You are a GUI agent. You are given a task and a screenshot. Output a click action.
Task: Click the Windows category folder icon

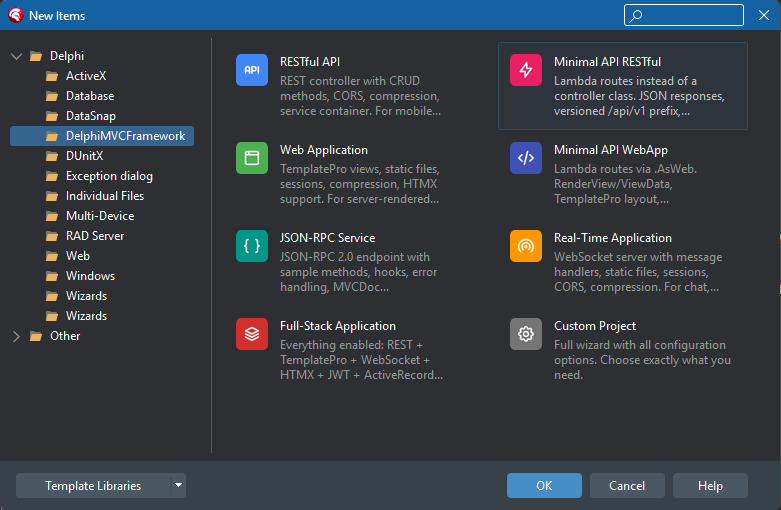tap(52, 276)
